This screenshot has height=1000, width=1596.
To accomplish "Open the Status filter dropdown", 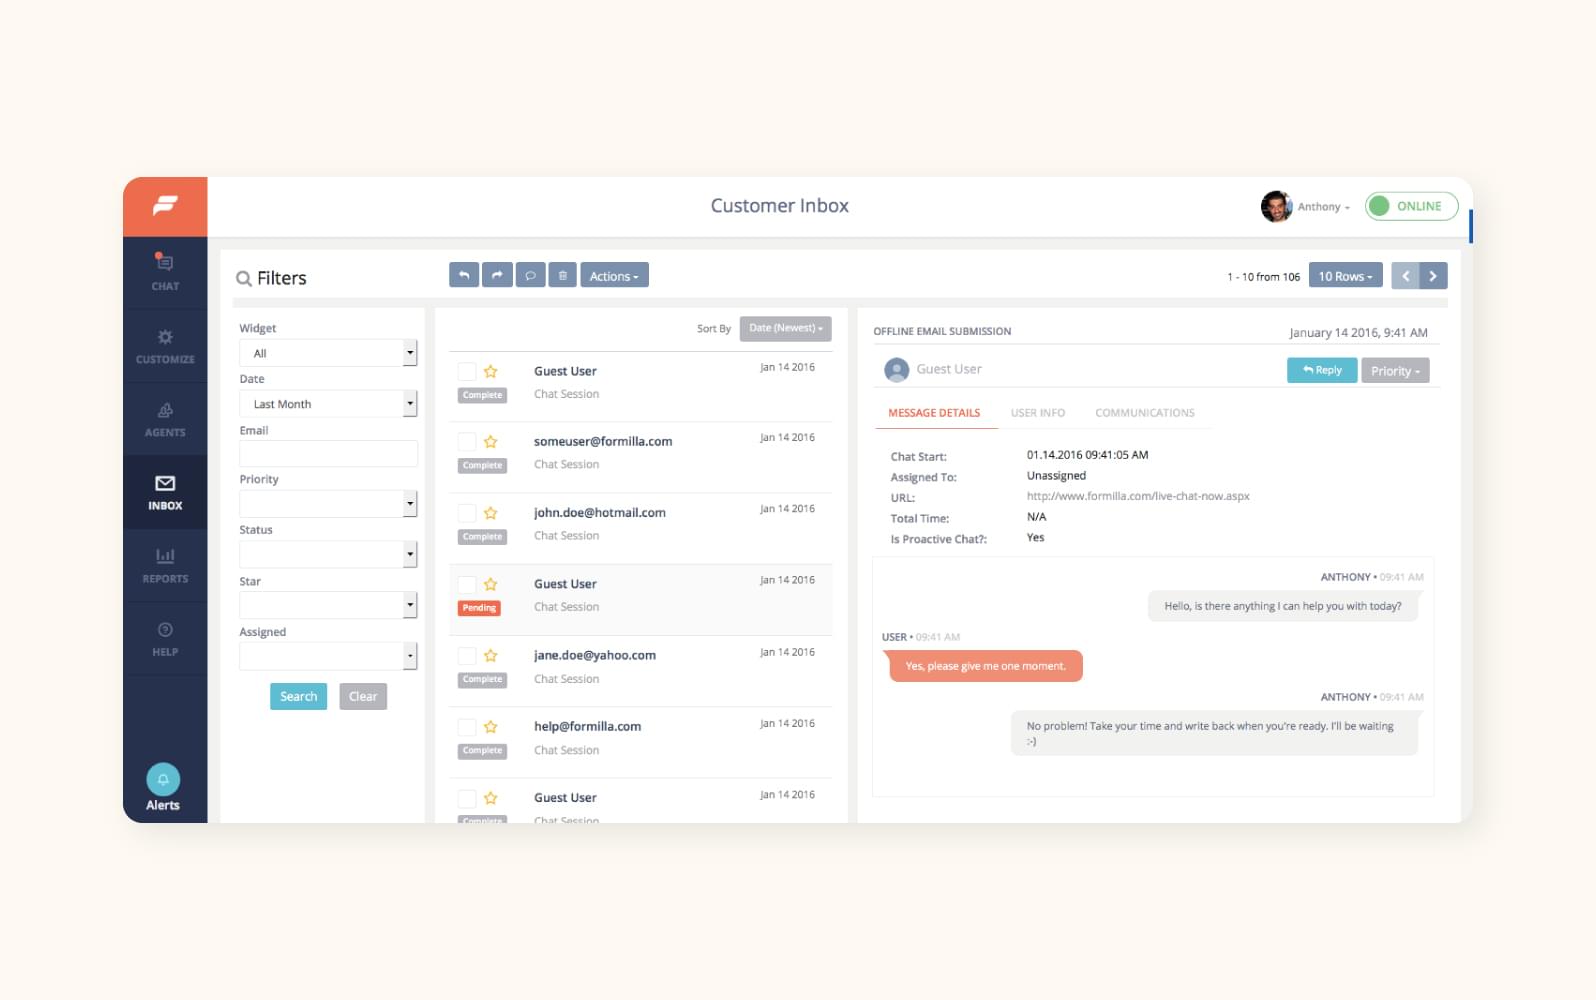I will point(328,554).
